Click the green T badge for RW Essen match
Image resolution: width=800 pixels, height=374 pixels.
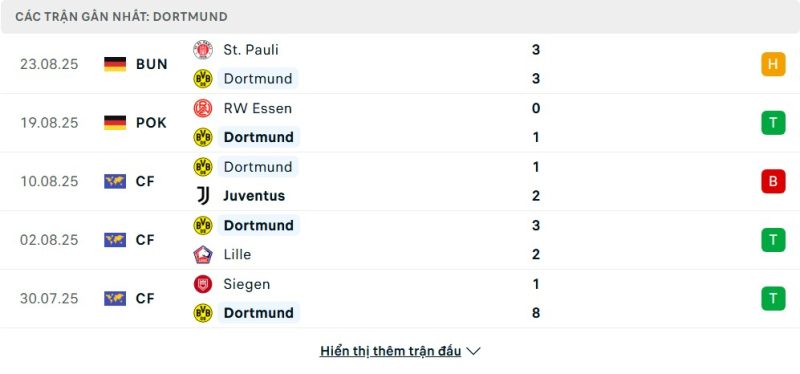pyautogui.click(x=773, y=123)
